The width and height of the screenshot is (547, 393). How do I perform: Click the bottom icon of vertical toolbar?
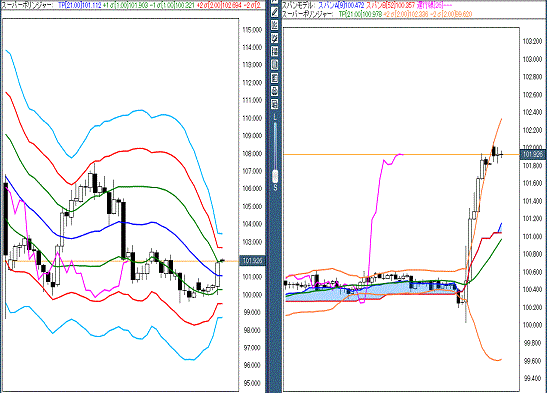(x=275, y=104)
